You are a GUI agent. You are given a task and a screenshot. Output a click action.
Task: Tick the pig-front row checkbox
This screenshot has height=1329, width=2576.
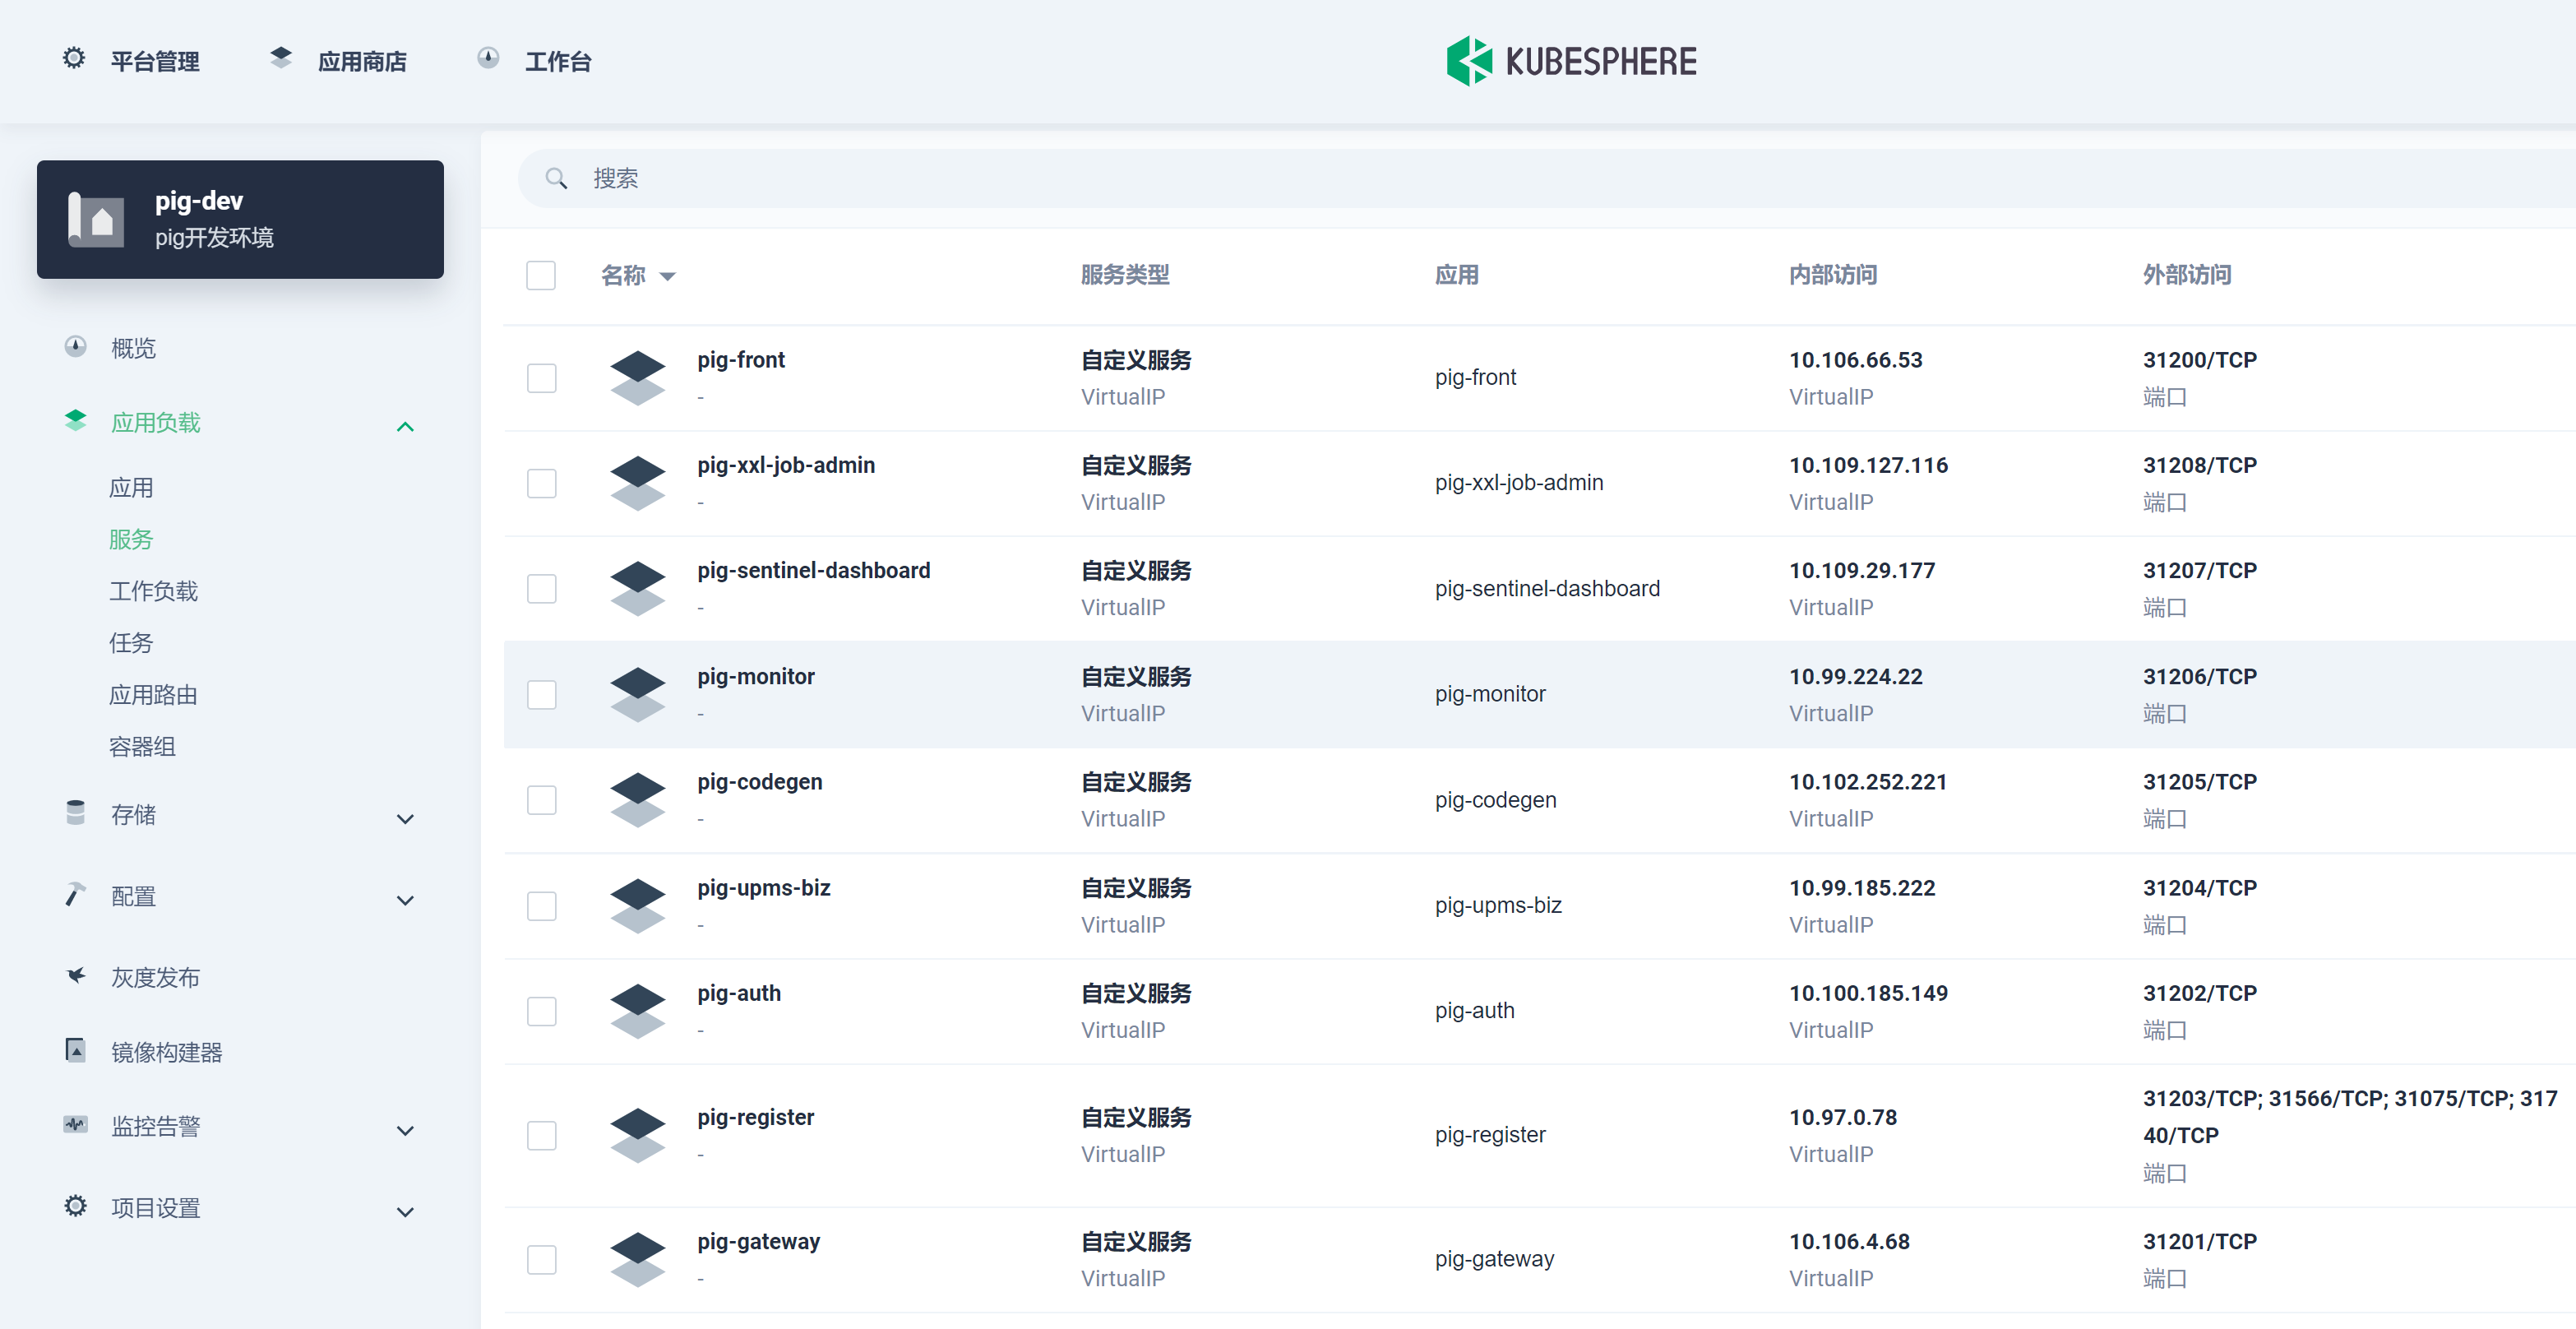click(x=541, y=378)
